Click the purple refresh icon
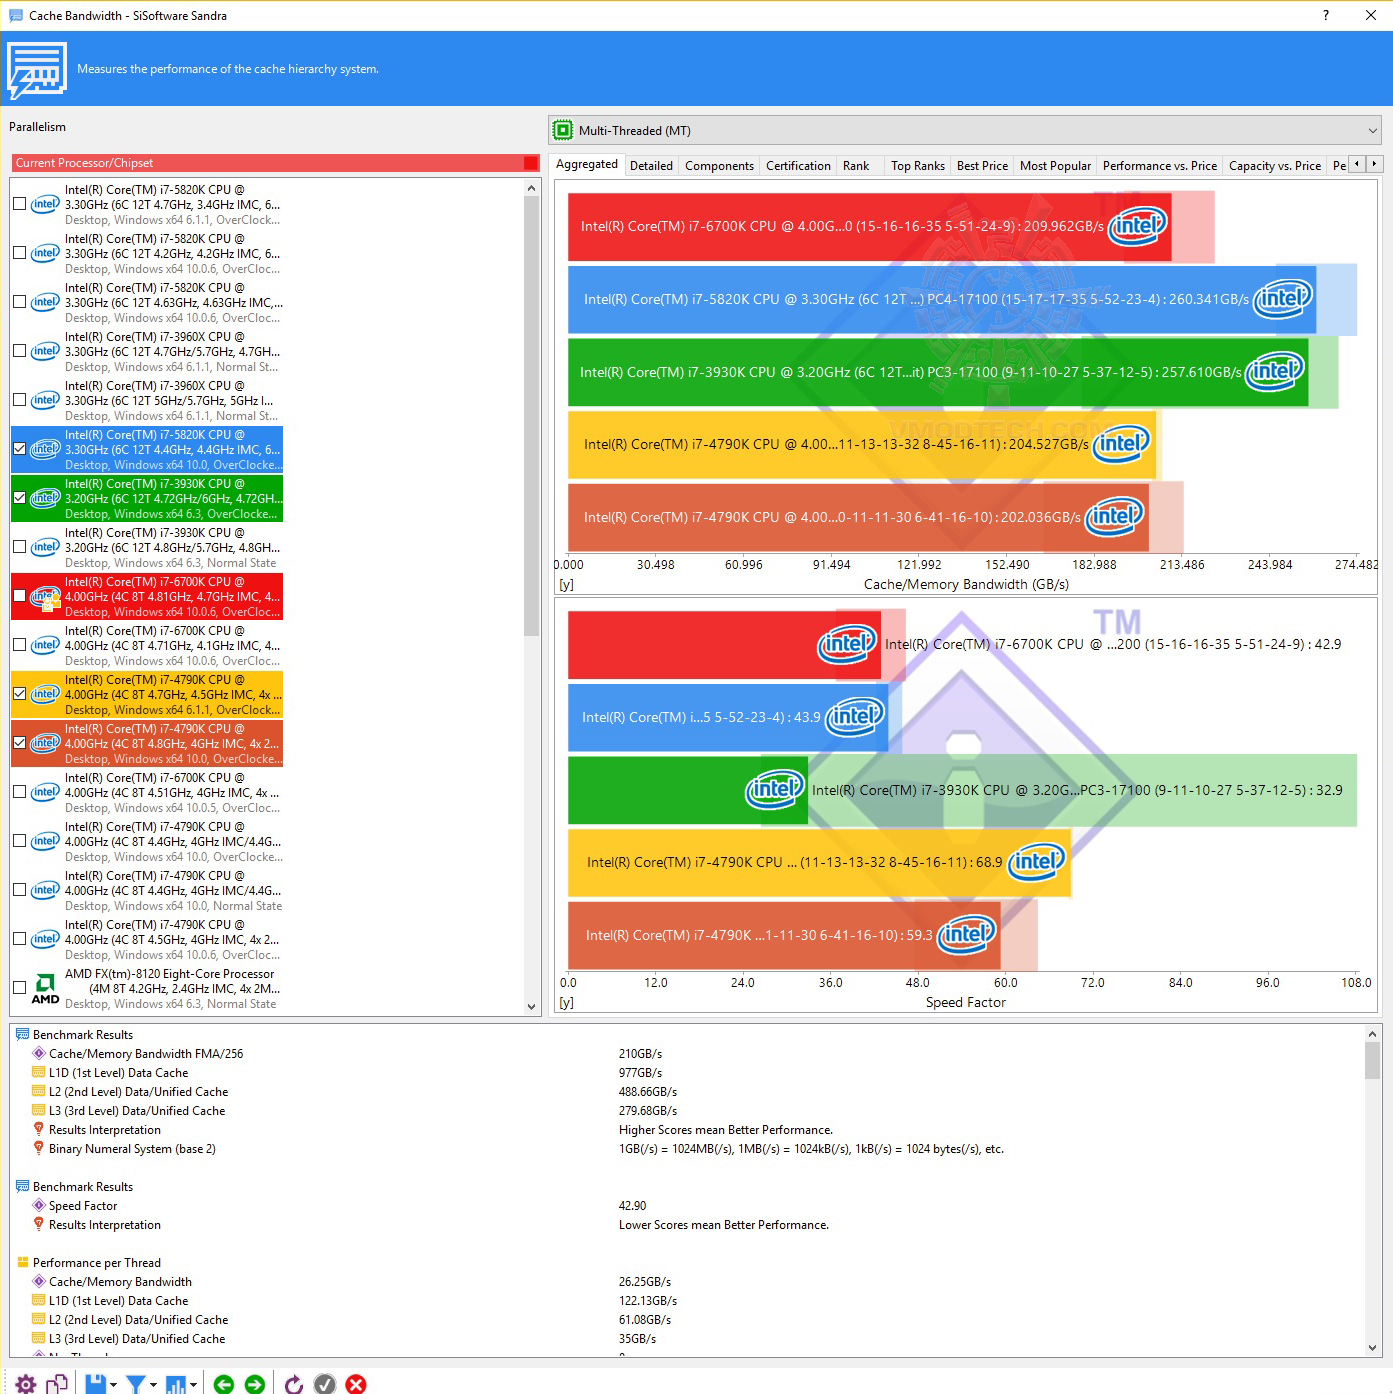This screenshot has width=1393, height=1394. [x=294, y=1384]
